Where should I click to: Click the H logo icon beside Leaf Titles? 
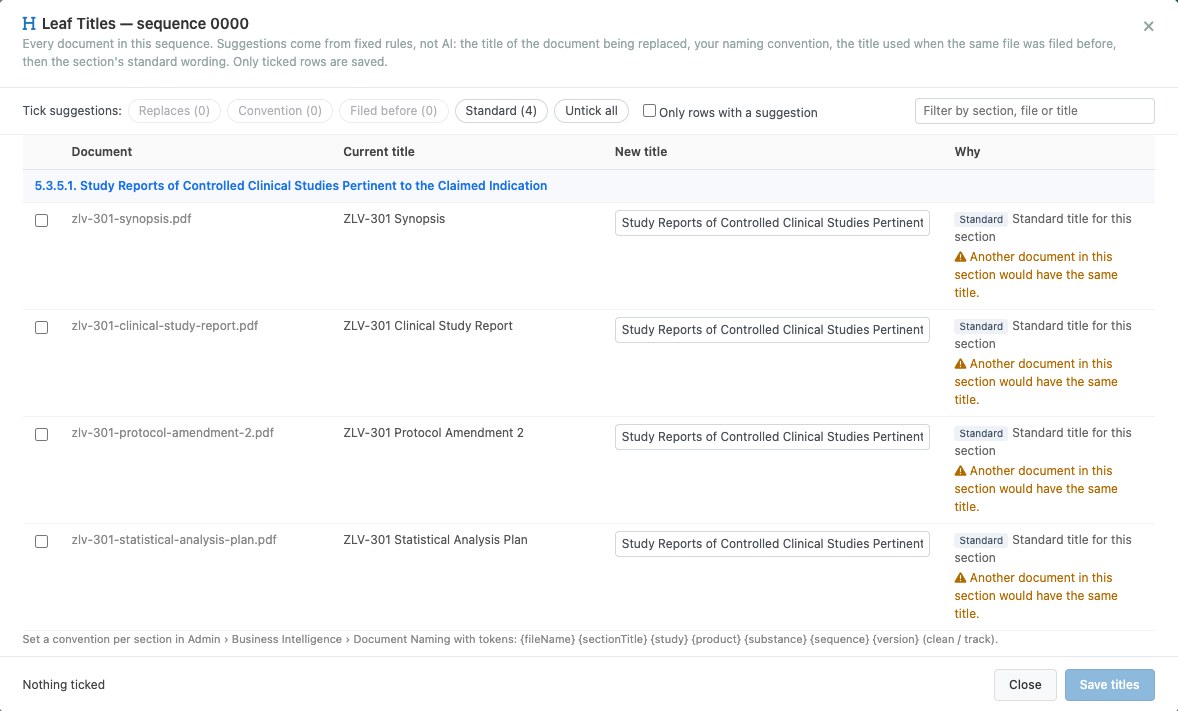coord(29,24)
